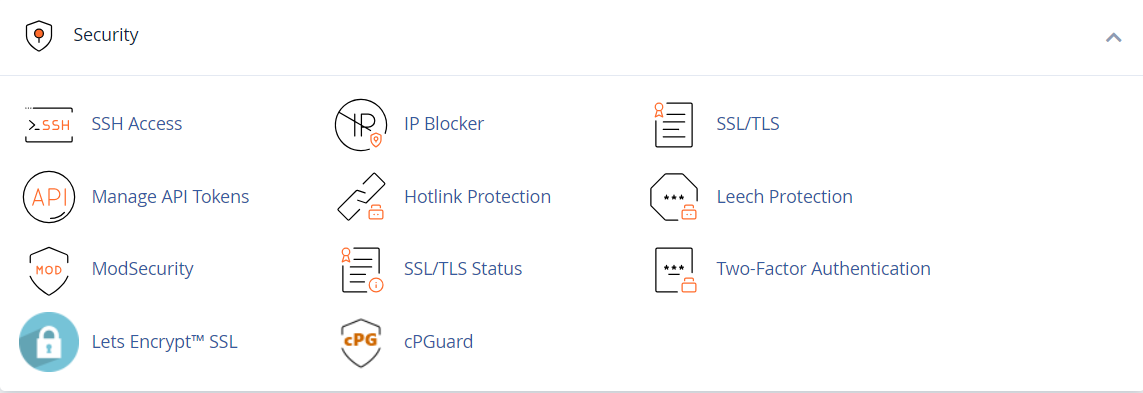Click the cPGuard shield icon
This screenshot has width=1143, height=393.
coord(362,342)
